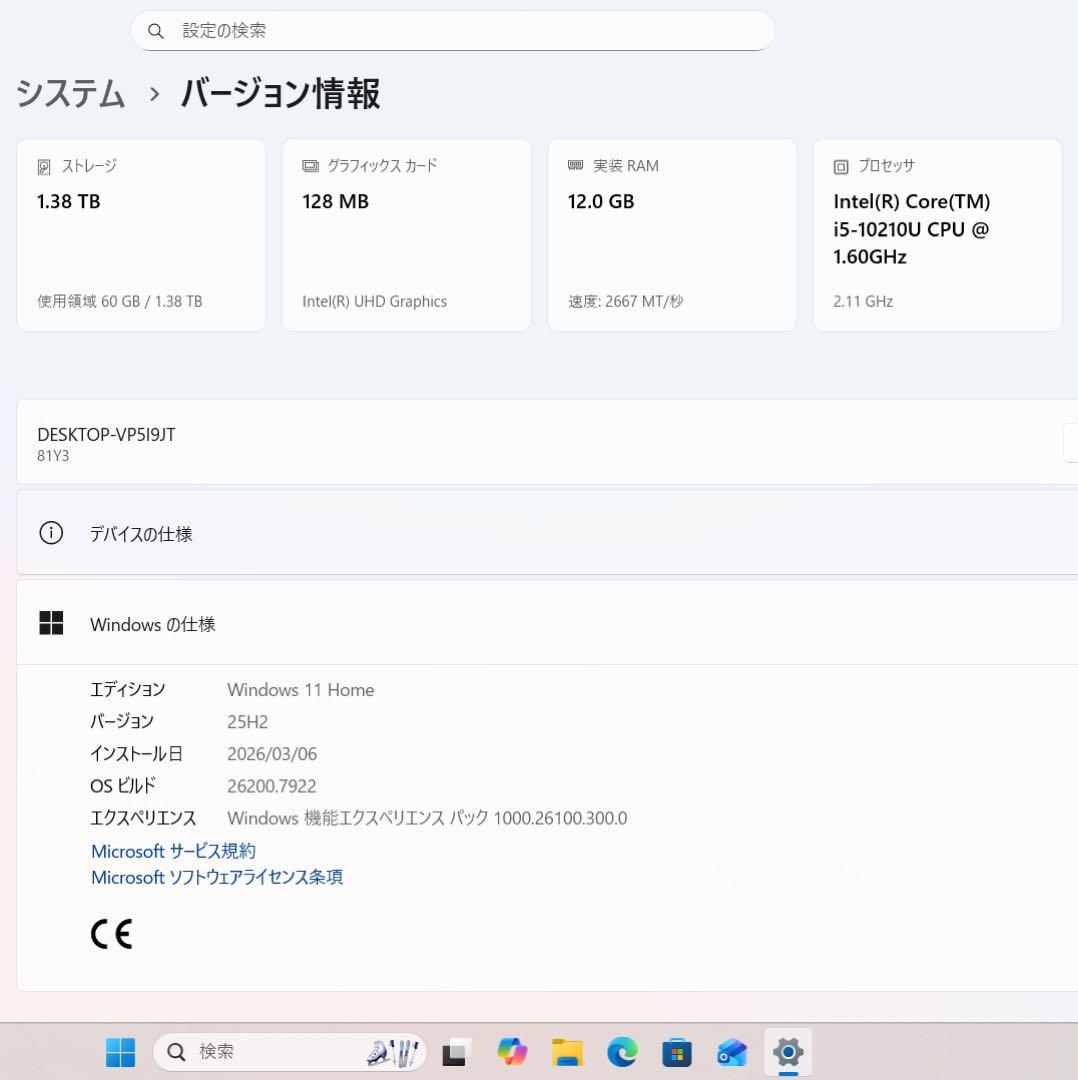
Task: Click the taskbar search magnifier icon
Action: 176,1052
